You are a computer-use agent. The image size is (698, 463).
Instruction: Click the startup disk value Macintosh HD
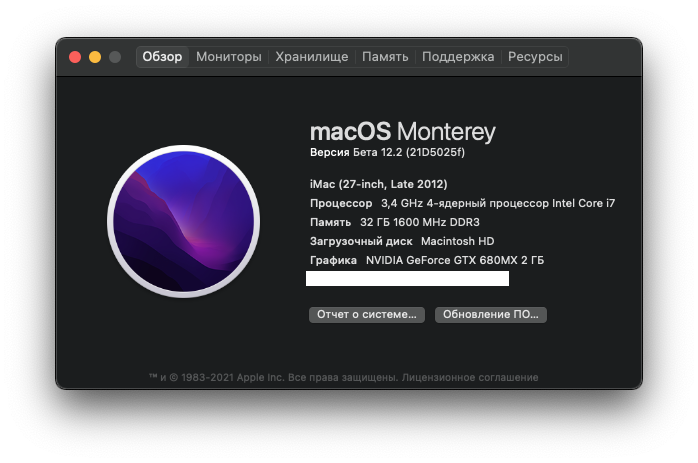(458, 241)
